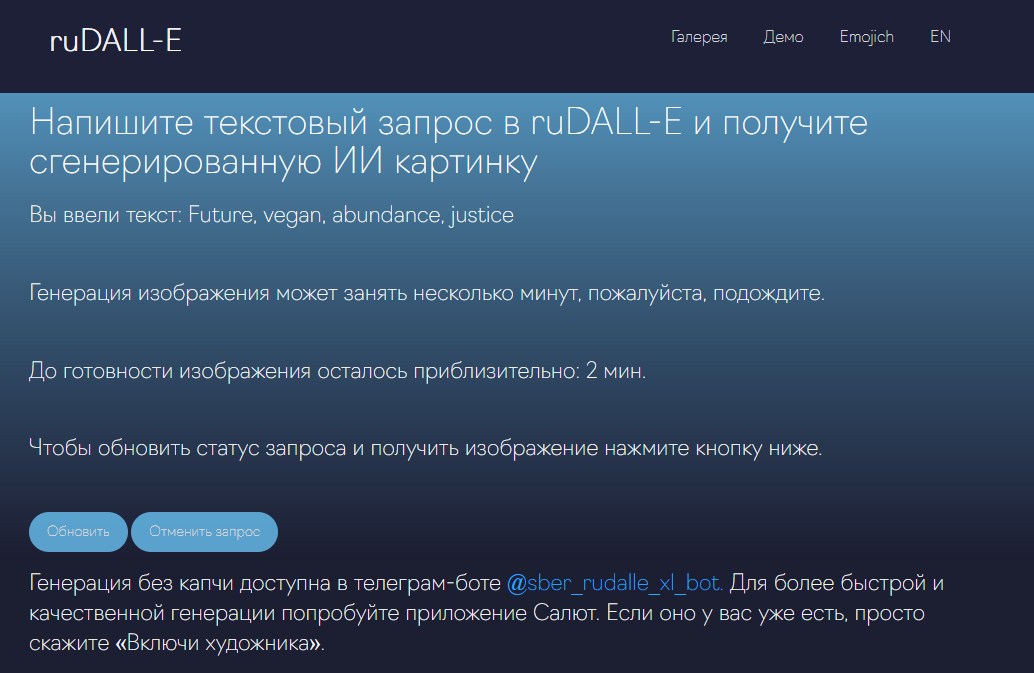Screen dimensions: 1034x673
Task: Open the Галерея page
Action: [x=699, y=37]
